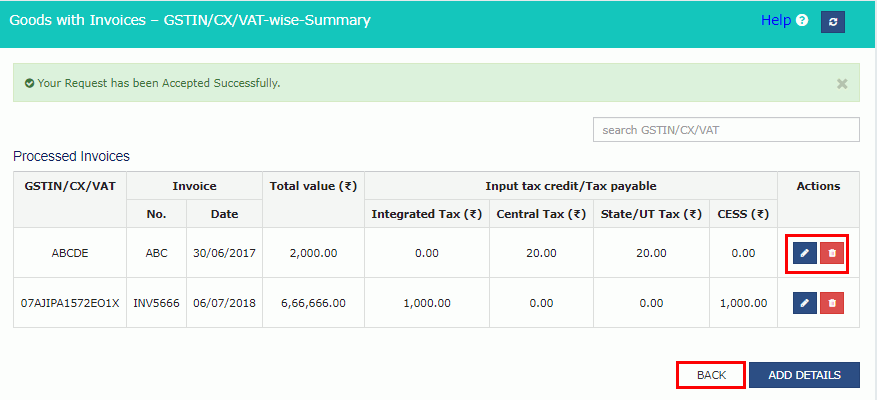This screenshot has height=400, width=877.
Task: Click the Actions column header
Action: coord(818,186)
